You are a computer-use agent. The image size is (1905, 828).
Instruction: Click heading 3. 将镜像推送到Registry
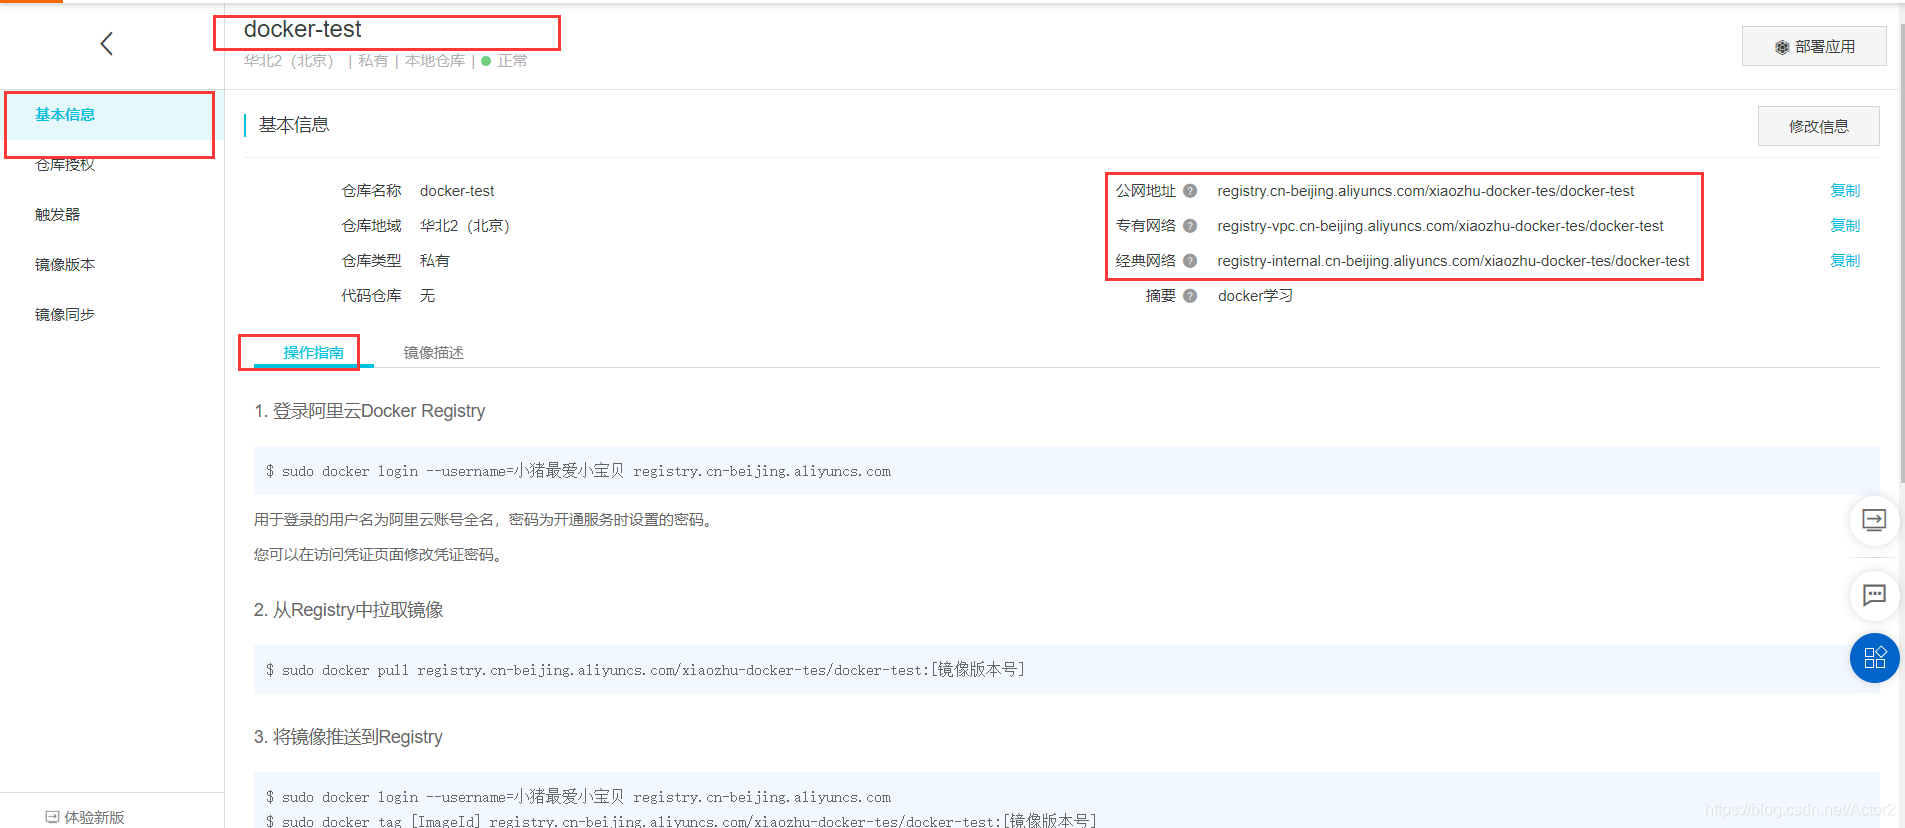point(348,737)
